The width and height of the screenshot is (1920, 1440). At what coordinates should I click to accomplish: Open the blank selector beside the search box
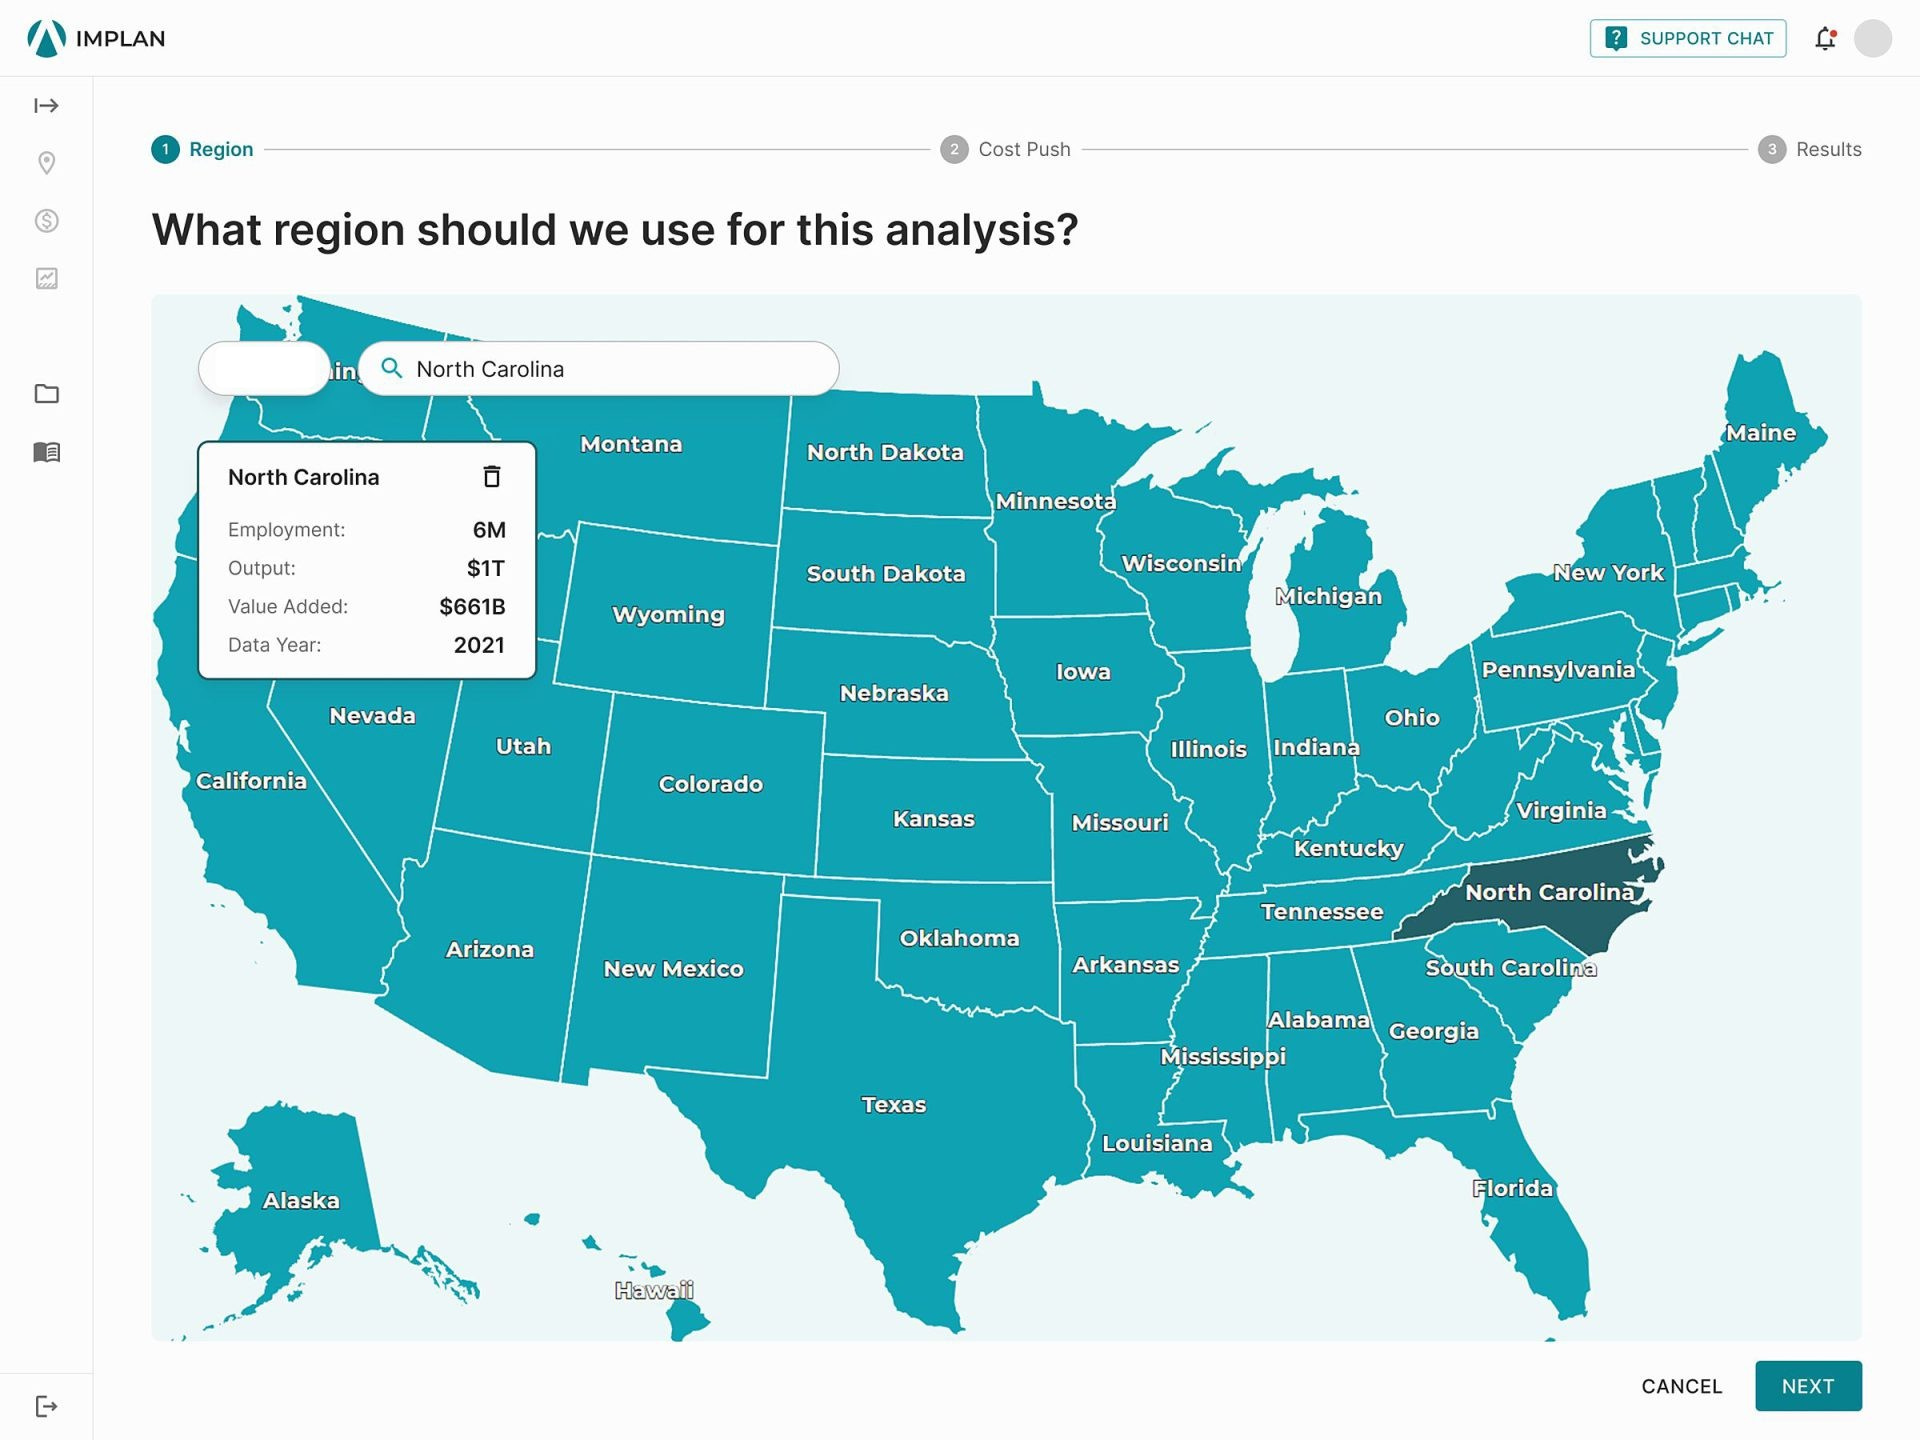coord(264,369)
